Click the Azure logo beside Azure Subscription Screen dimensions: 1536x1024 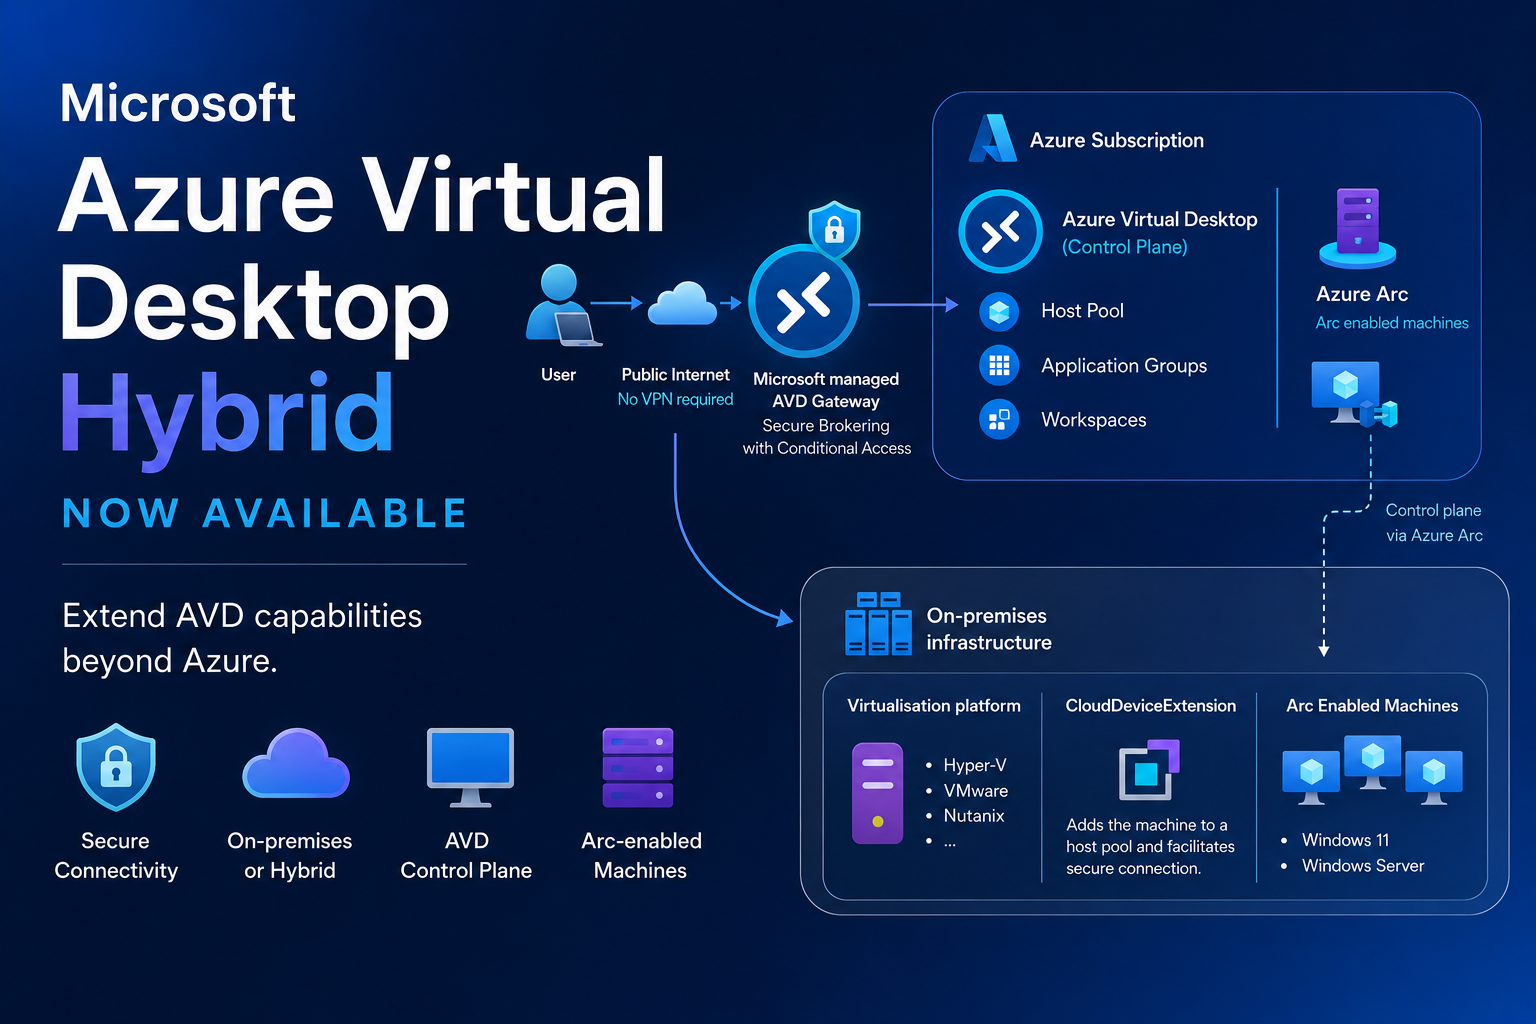(x=992, y=139)
